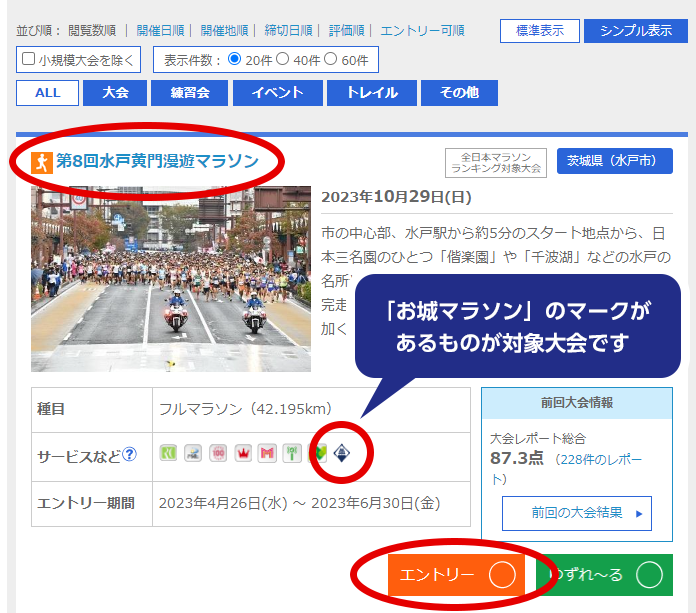This screenshot has width=696, height=613.
Task: Switch to the 大会 category tab
Action: coord(114,93)
